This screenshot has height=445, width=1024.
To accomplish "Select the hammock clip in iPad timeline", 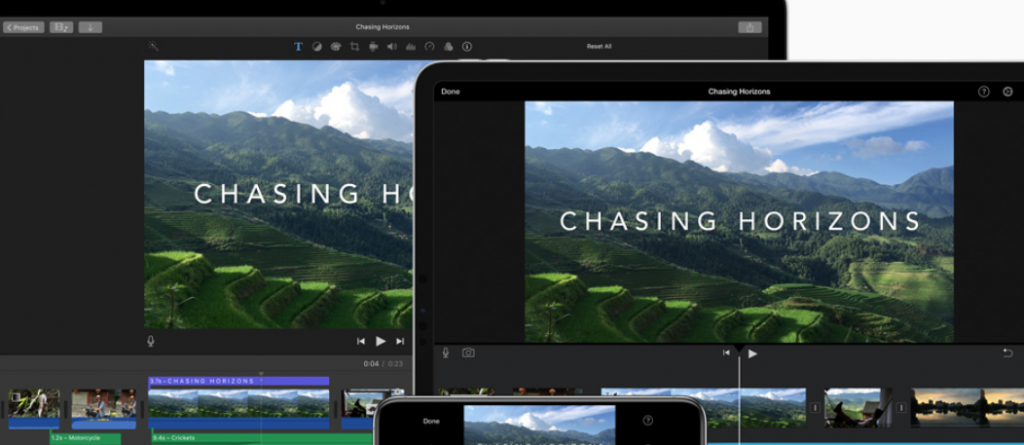I will [x=858, y=408].
